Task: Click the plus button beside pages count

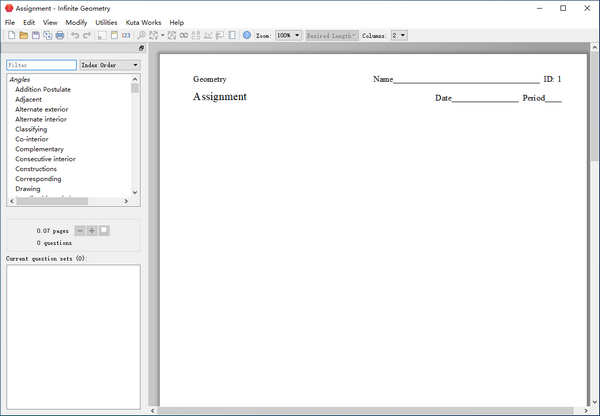Action: click(92, 231)
